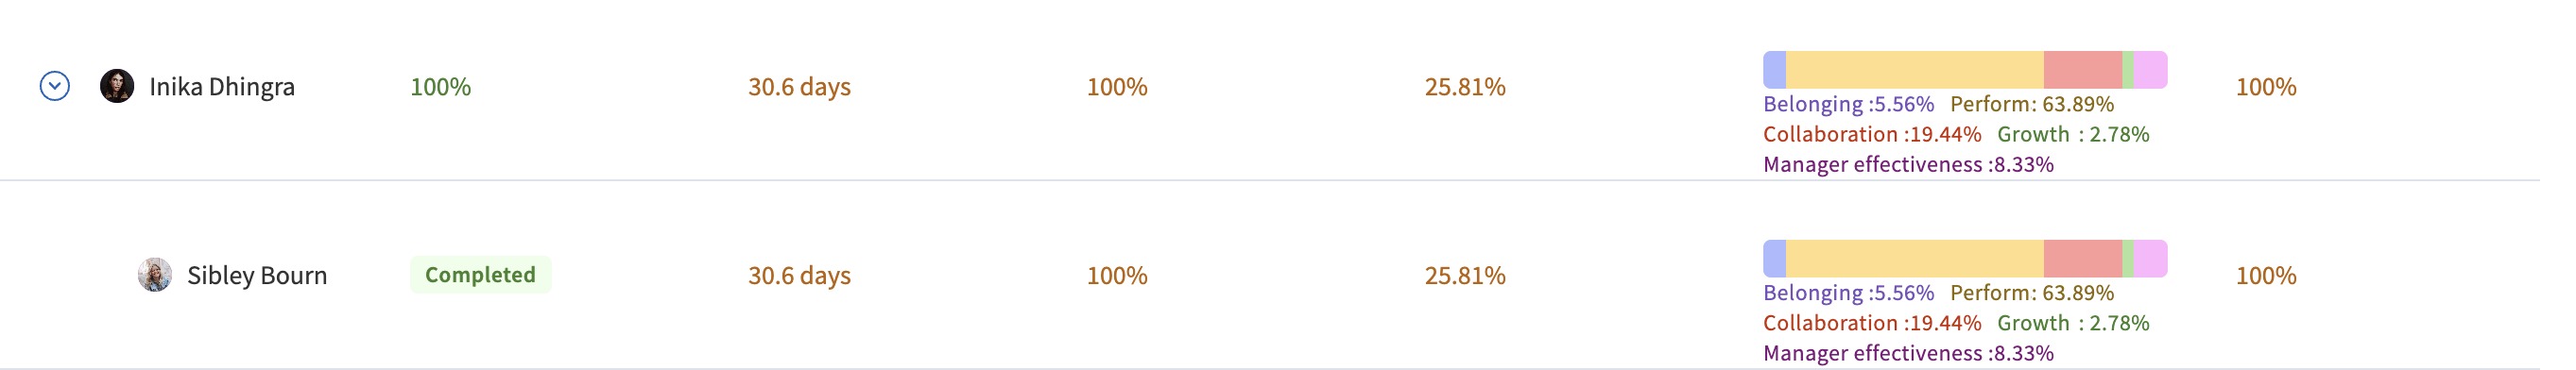Select Inika's yellow Perform bar segment
Viewport: 2576px width, 370px height.
(x=1914, y=70)
